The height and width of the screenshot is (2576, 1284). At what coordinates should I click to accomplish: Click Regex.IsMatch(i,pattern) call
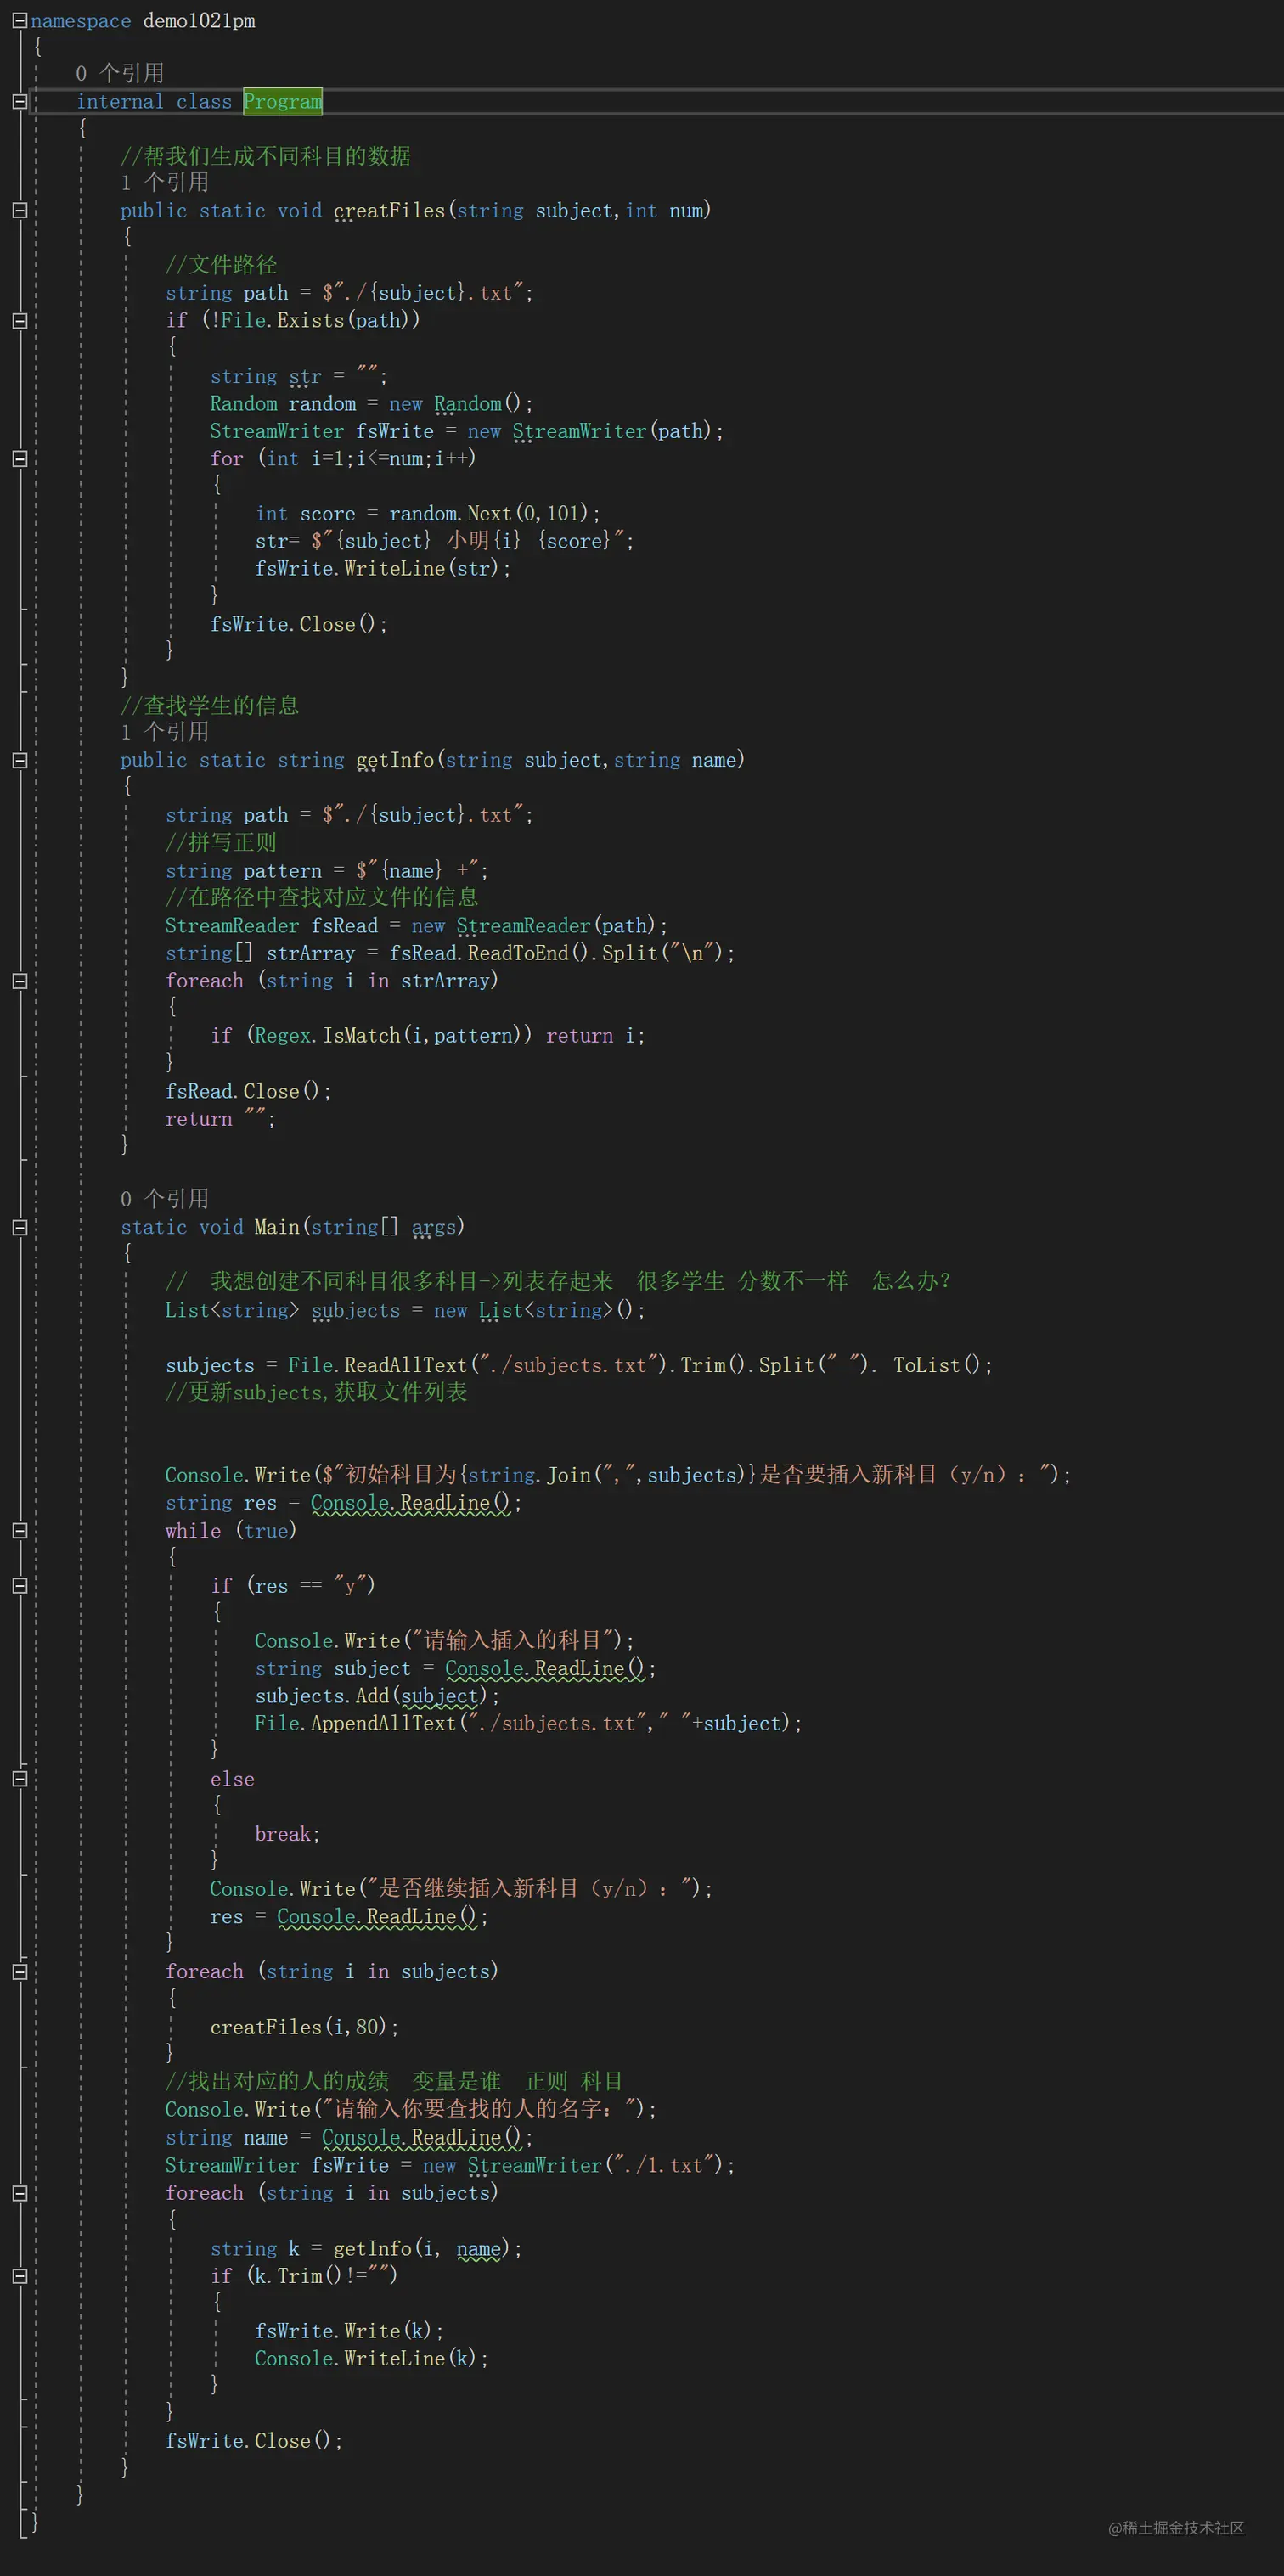tap(393, 1036)
